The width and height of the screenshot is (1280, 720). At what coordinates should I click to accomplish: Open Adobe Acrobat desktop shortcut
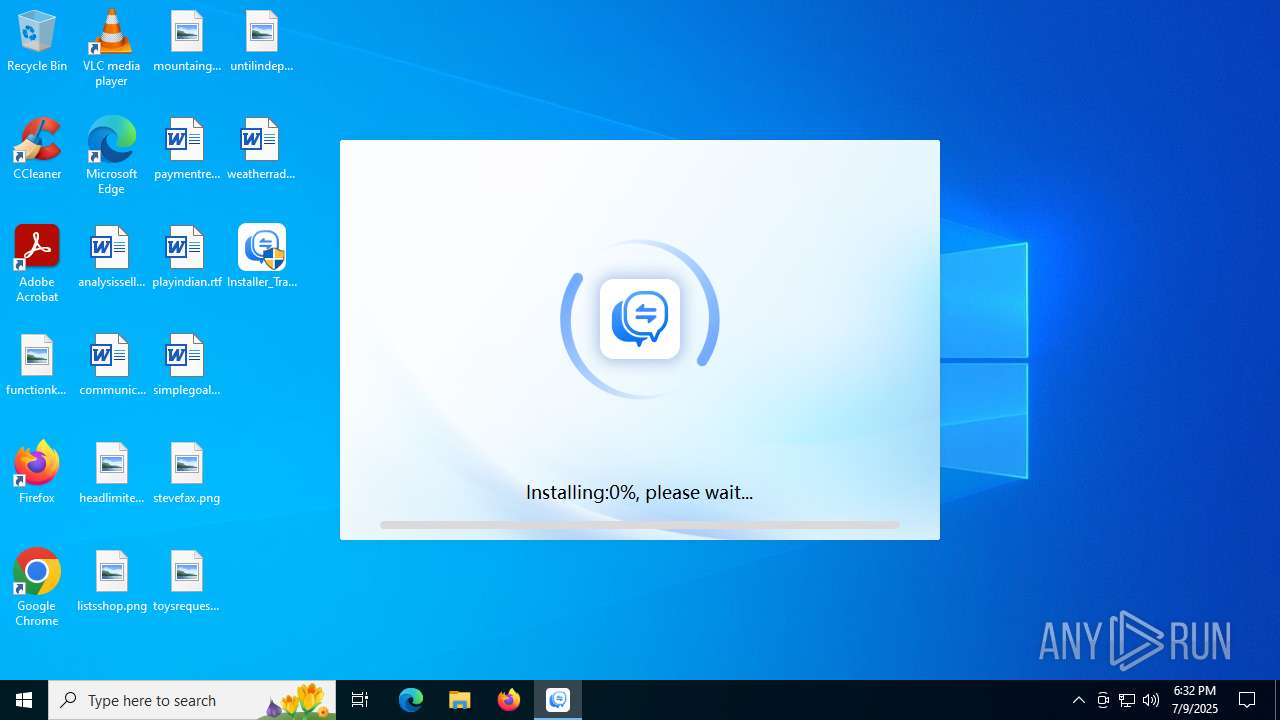[37, 264]
